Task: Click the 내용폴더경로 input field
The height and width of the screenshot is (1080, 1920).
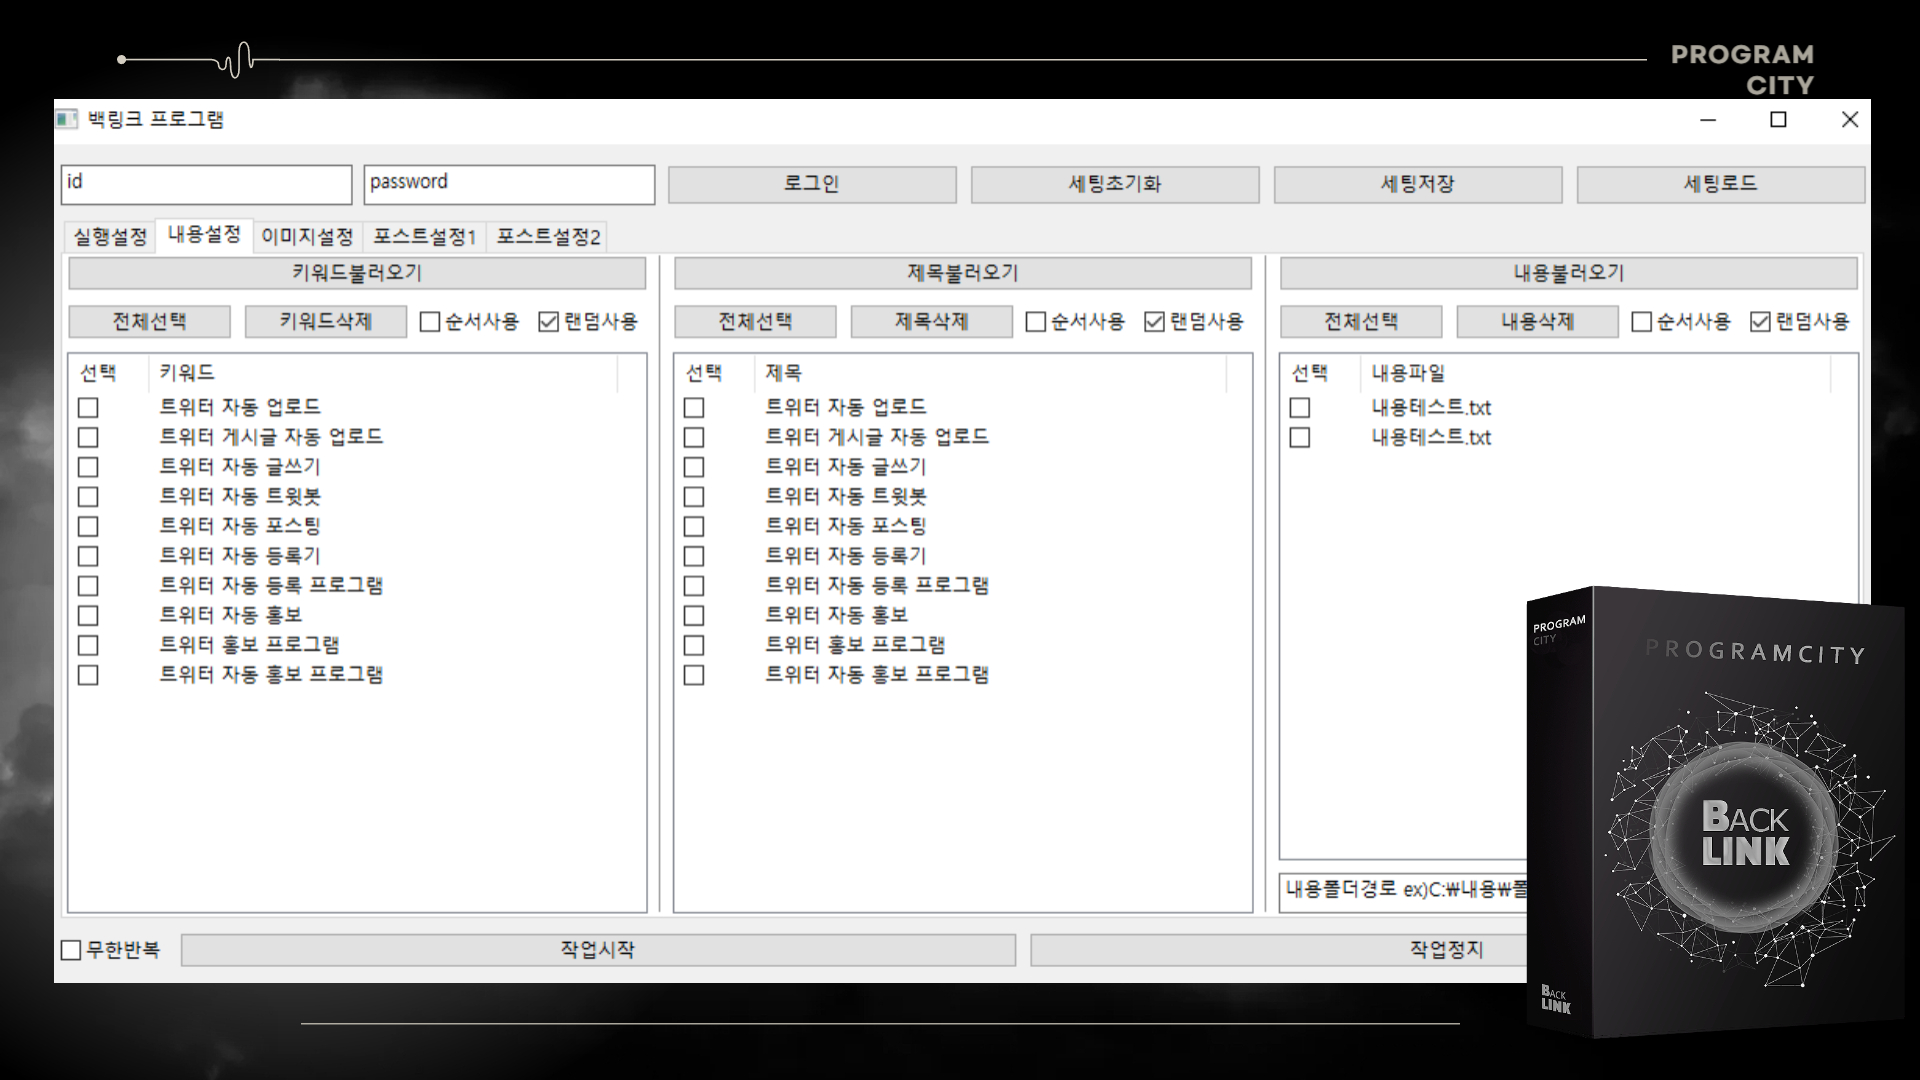Action: [1404, 891]
